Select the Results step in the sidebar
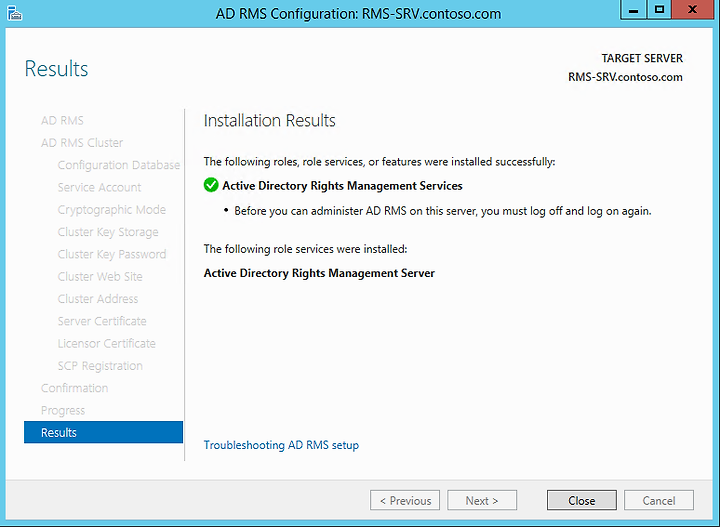The width and height of the screenshot is (720, 527). pyautogui.click(x=103, y=432)
